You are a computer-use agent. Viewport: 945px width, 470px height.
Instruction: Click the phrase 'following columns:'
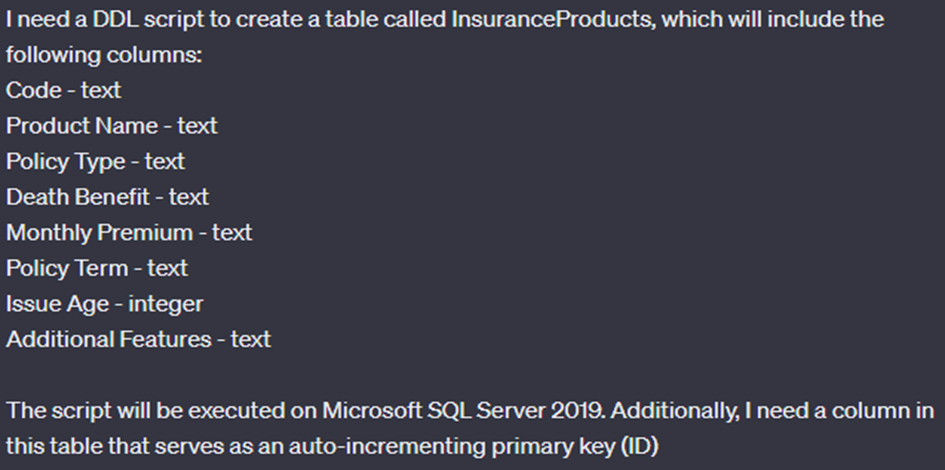pyautogui.click(x=104, y=55)
